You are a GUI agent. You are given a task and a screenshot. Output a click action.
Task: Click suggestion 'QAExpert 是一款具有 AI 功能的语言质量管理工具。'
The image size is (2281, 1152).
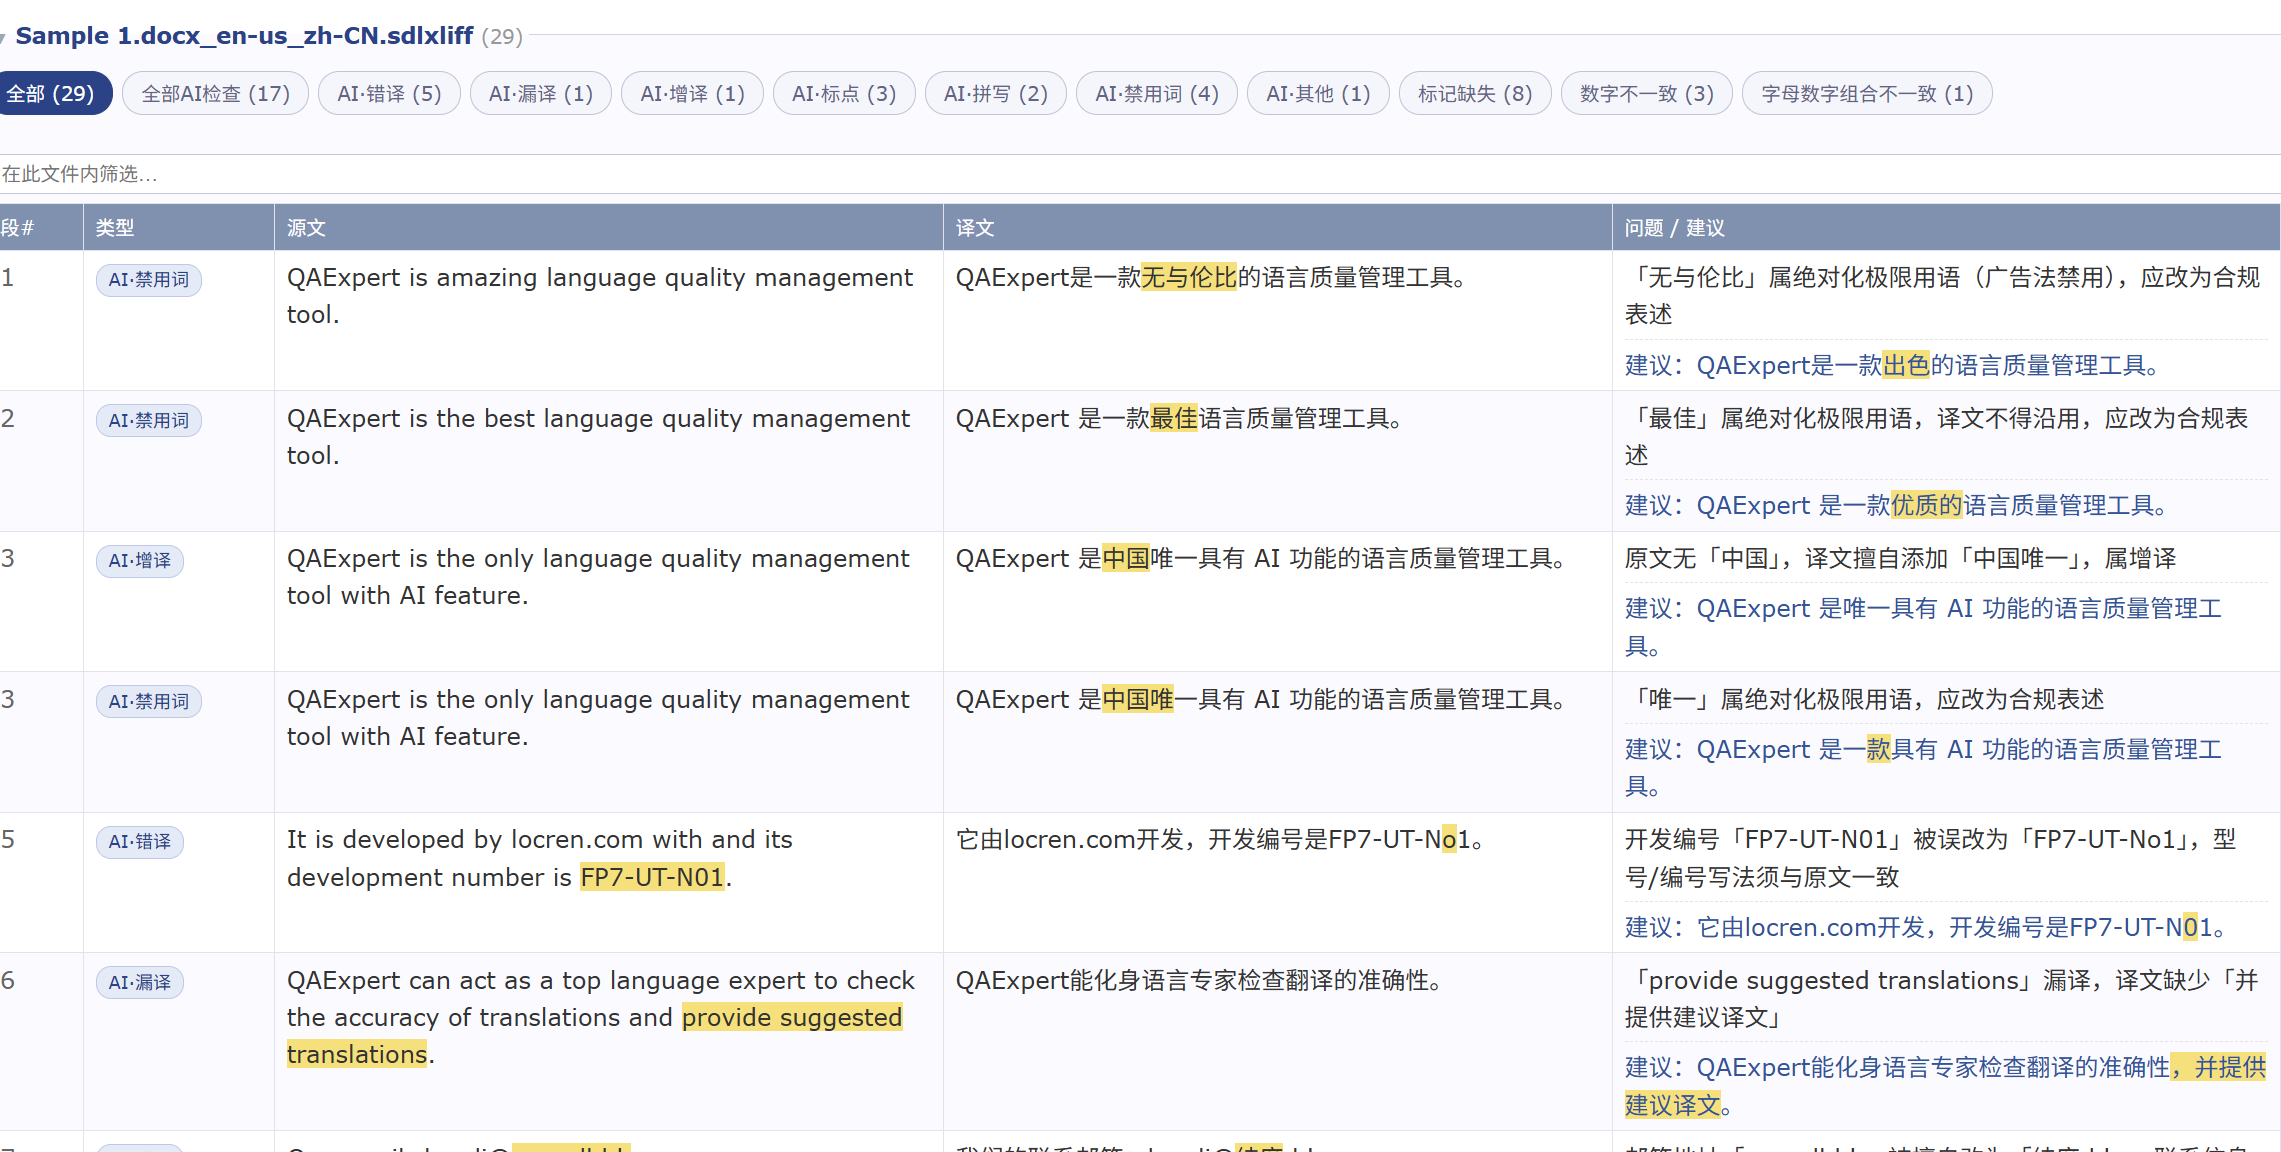coord(1923,768)
